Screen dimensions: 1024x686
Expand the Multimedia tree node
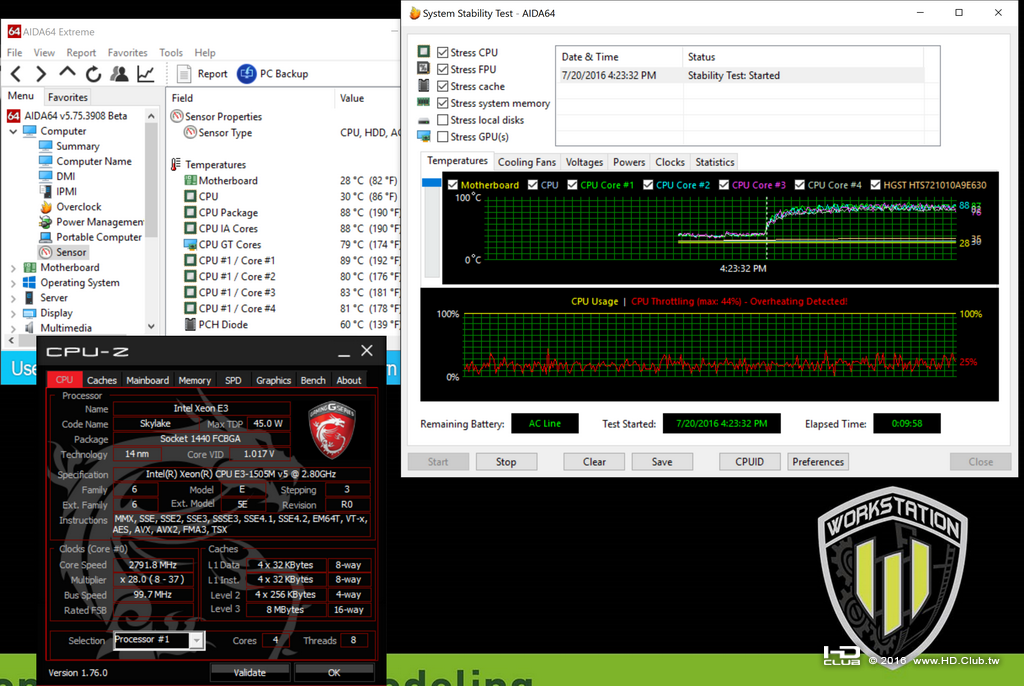pos(13,328)
